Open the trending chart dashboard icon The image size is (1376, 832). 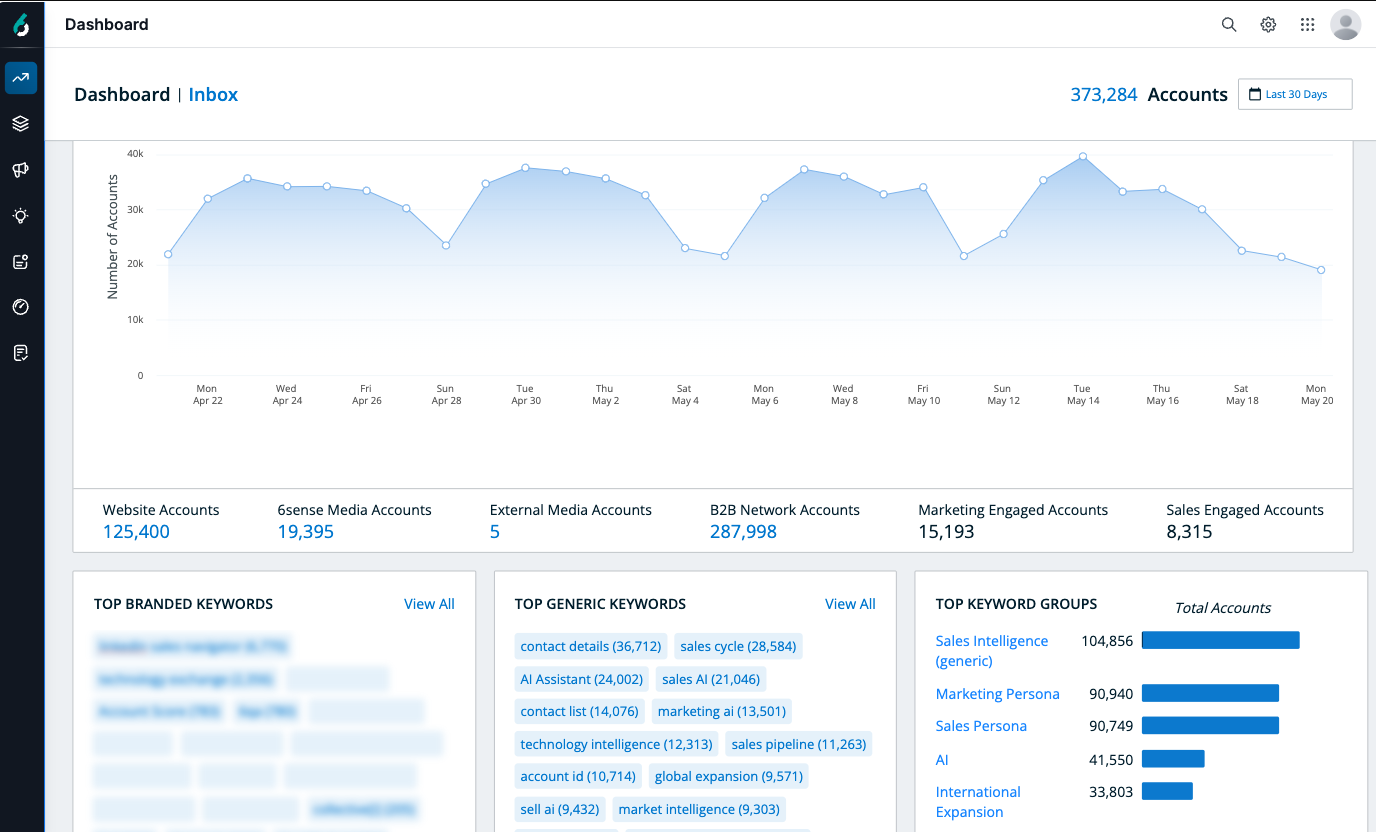click(21, 78)
